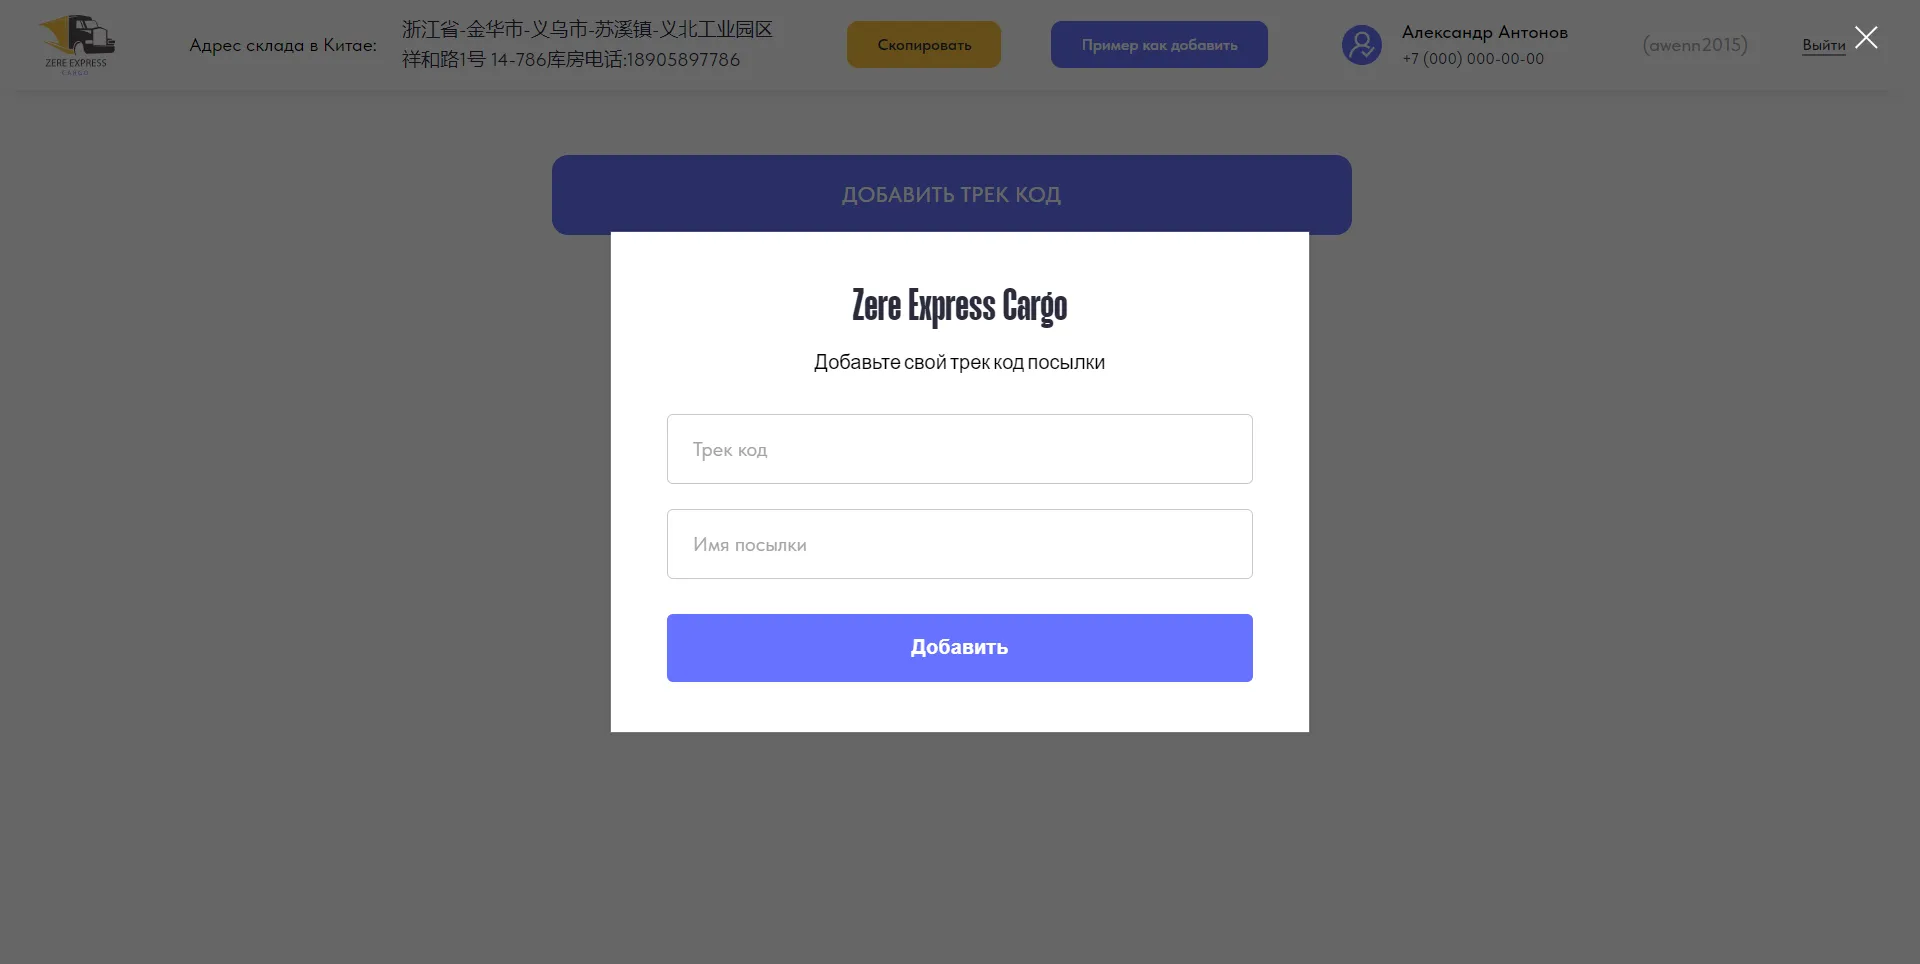Focus the Трек код input field

click(x=959, y=449)
